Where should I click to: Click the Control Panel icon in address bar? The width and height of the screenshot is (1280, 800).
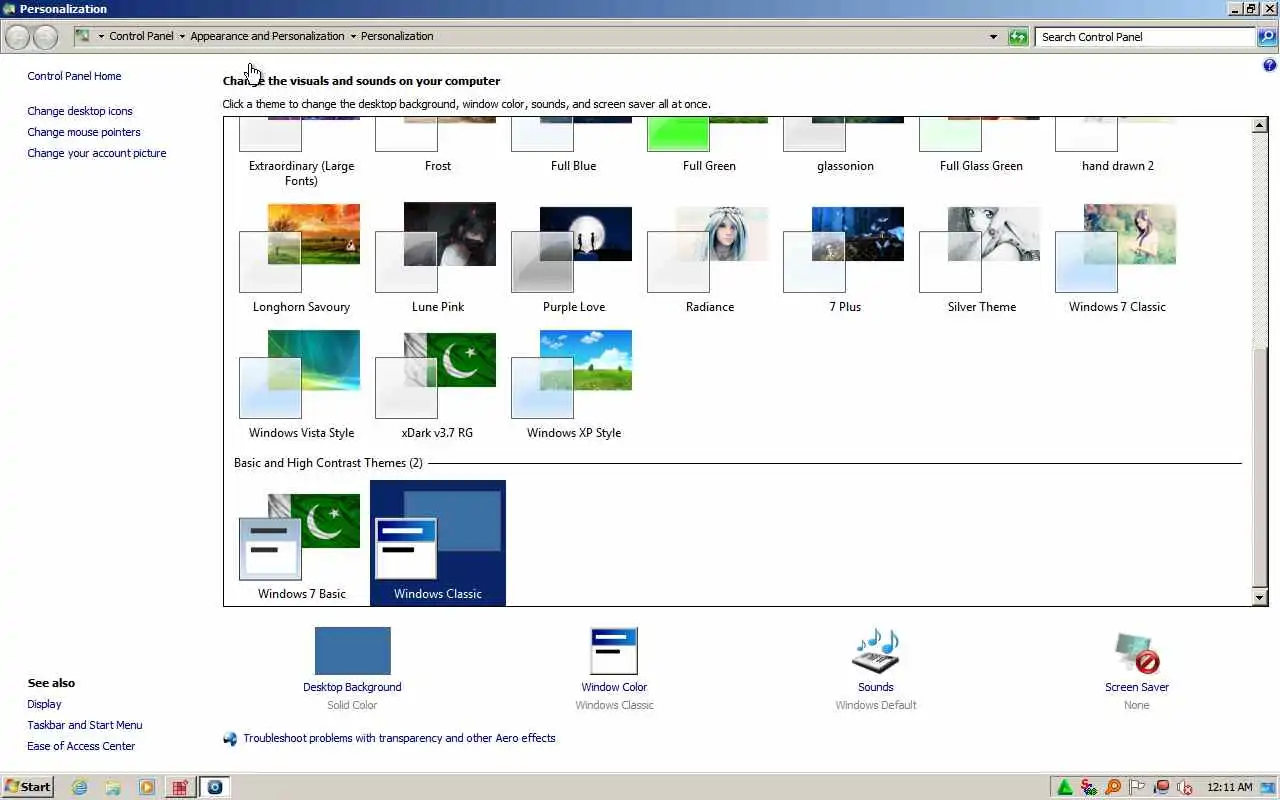coord(83,36)
